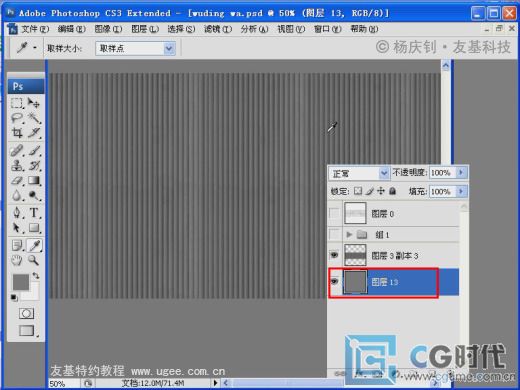Screen dimensions: 520x390
Task: Reset to default foreground and background colors
Action: 14,298
